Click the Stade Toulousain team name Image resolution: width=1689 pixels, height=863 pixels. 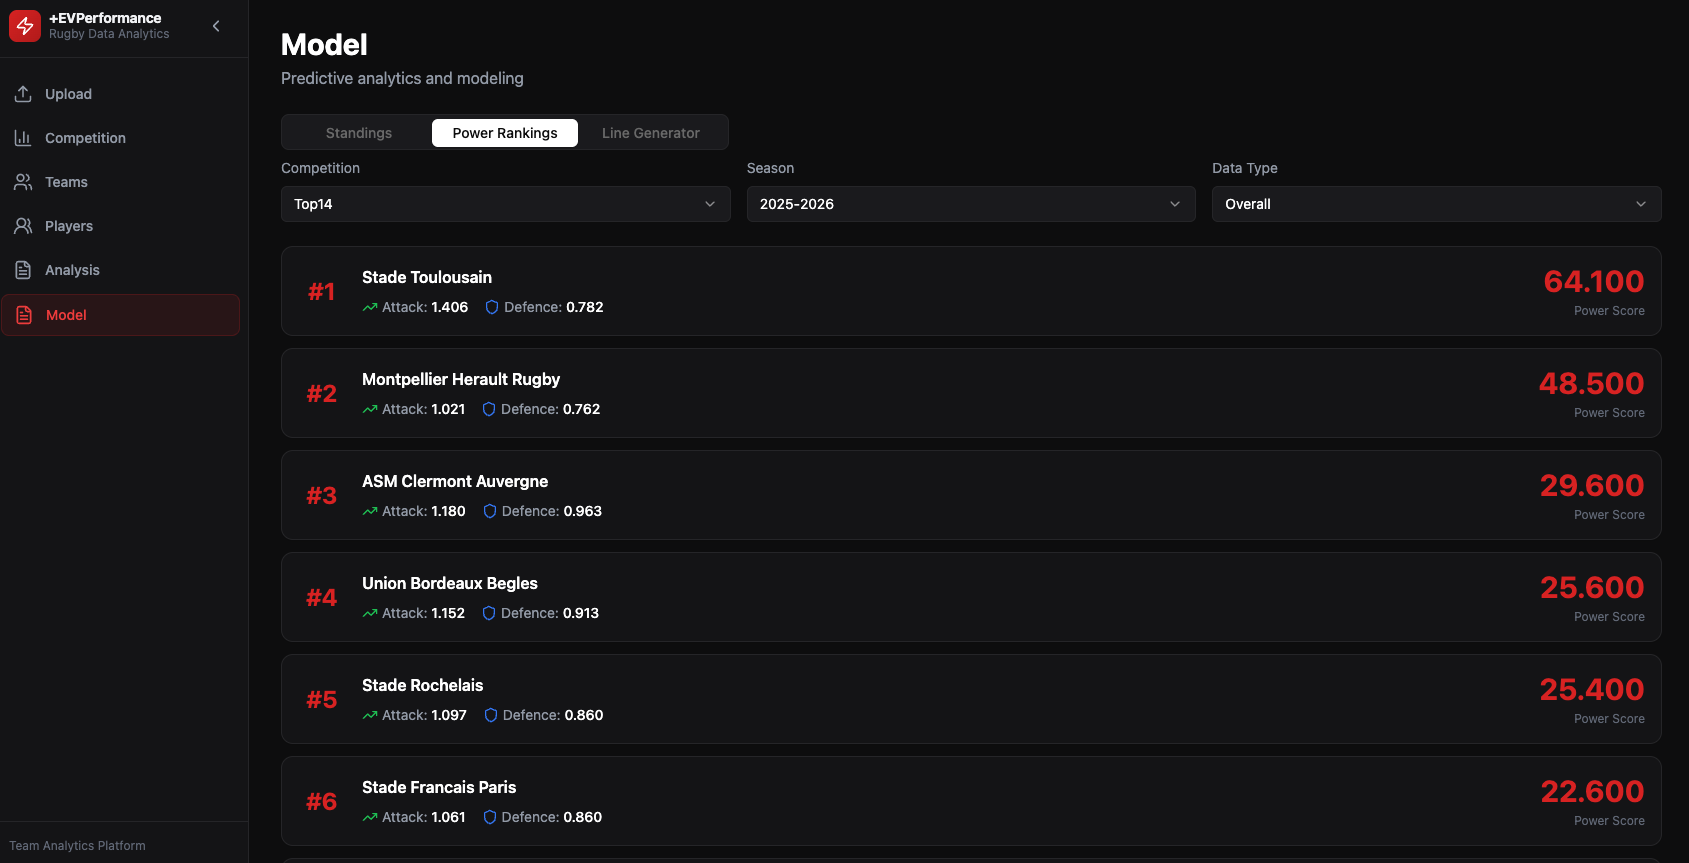(427, 277)
